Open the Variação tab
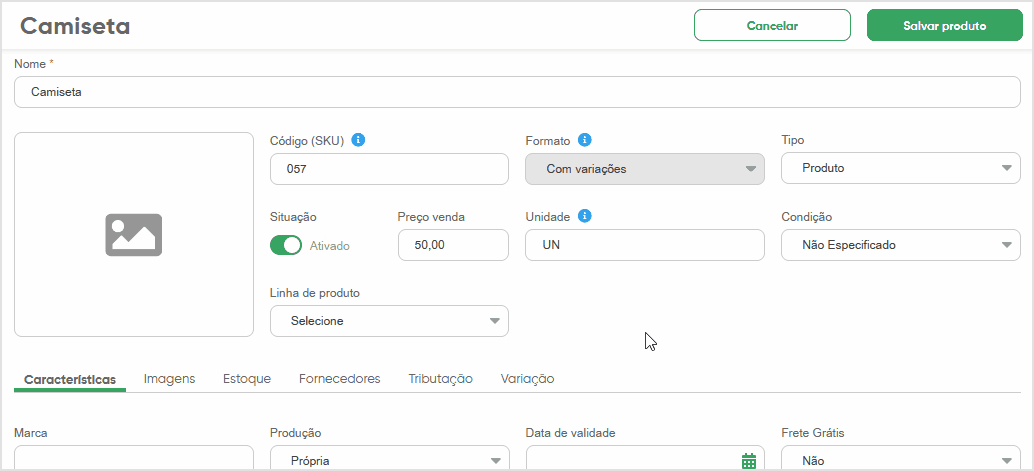This screenshot has height=471, width=1034. (528, 379)
